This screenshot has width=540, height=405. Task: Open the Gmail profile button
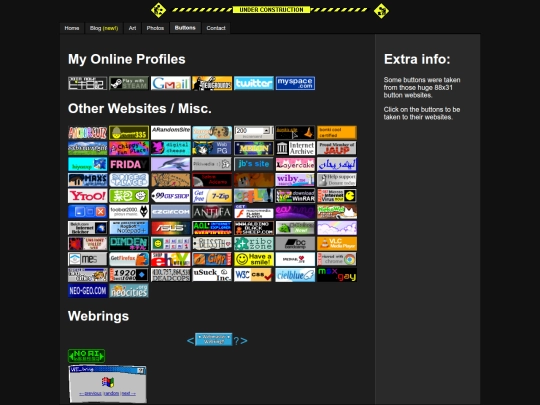[170, 83]
